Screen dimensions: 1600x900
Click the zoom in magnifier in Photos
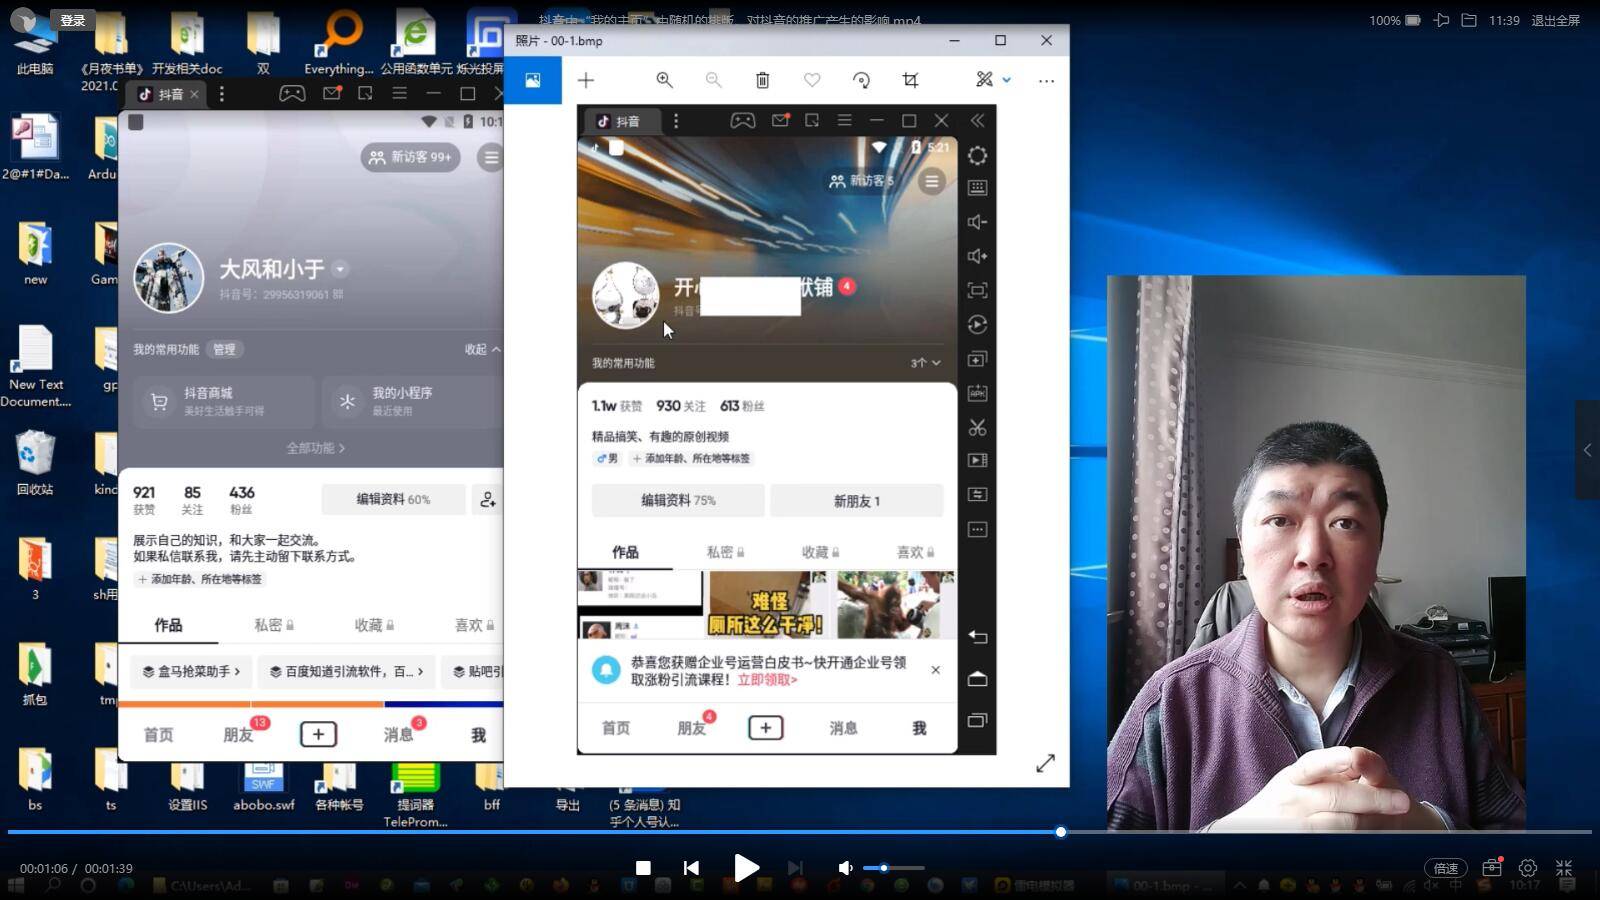point(664,80)
